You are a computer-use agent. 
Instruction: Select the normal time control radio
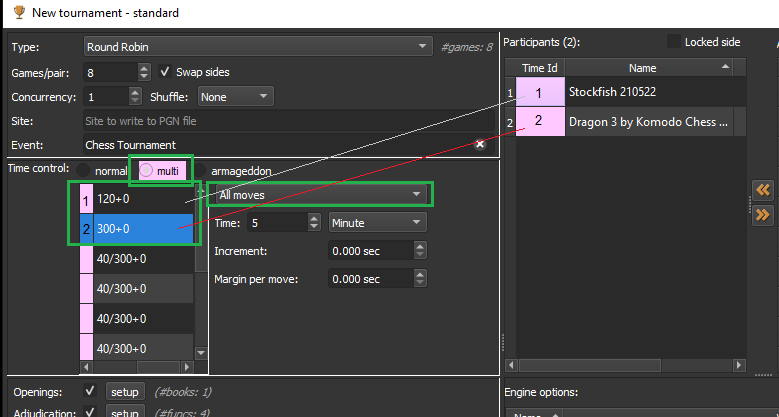[x=83, y=170]
